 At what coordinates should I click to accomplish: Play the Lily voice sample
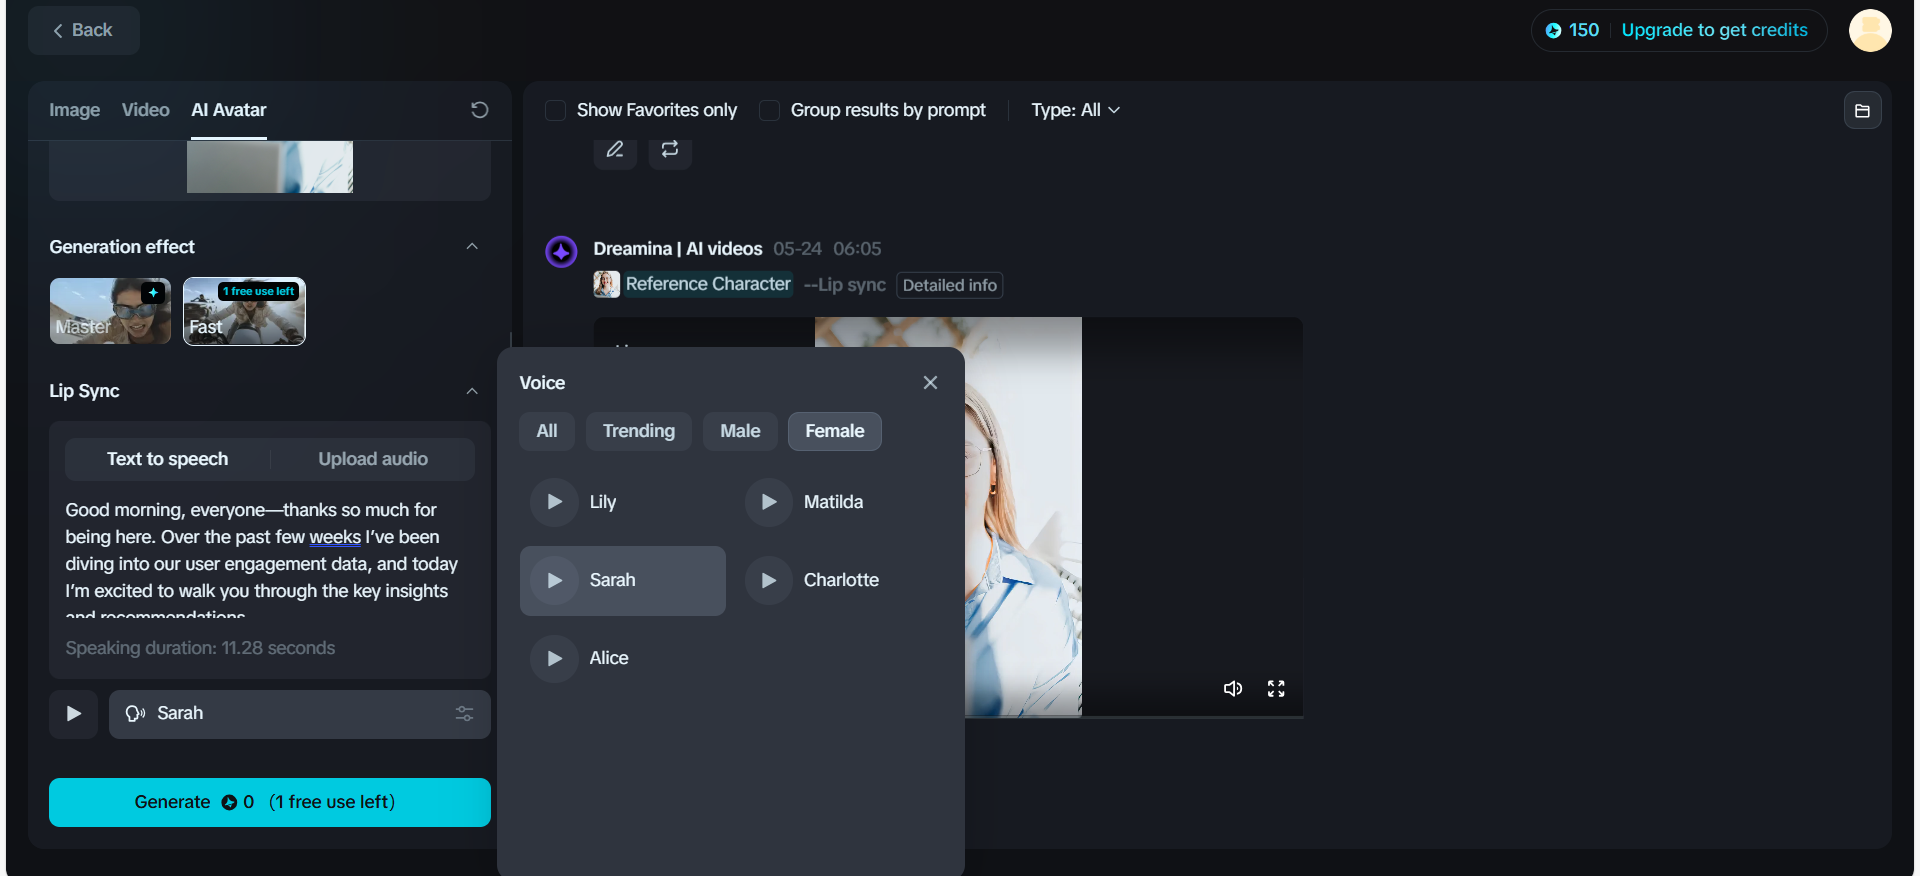pos(554,502)
